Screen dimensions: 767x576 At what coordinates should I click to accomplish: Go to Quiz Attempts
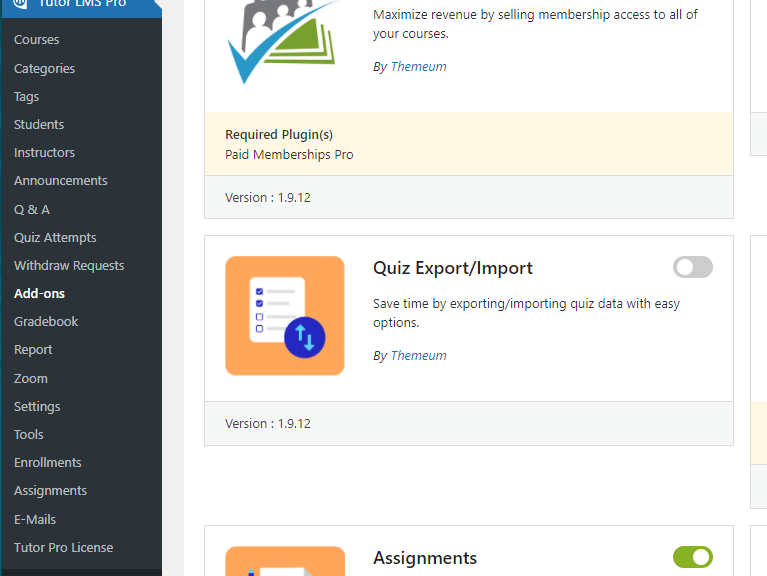pos(55,238)
